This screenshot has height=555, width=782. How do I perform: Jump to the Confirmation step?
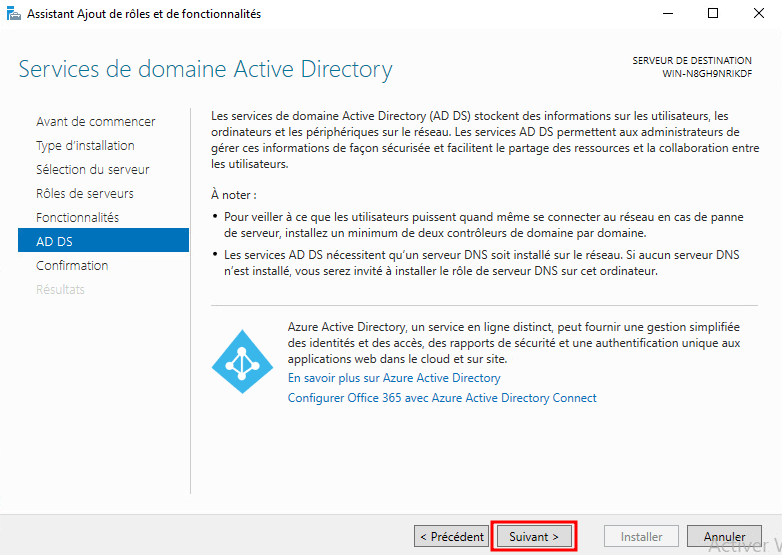(72, 265)
